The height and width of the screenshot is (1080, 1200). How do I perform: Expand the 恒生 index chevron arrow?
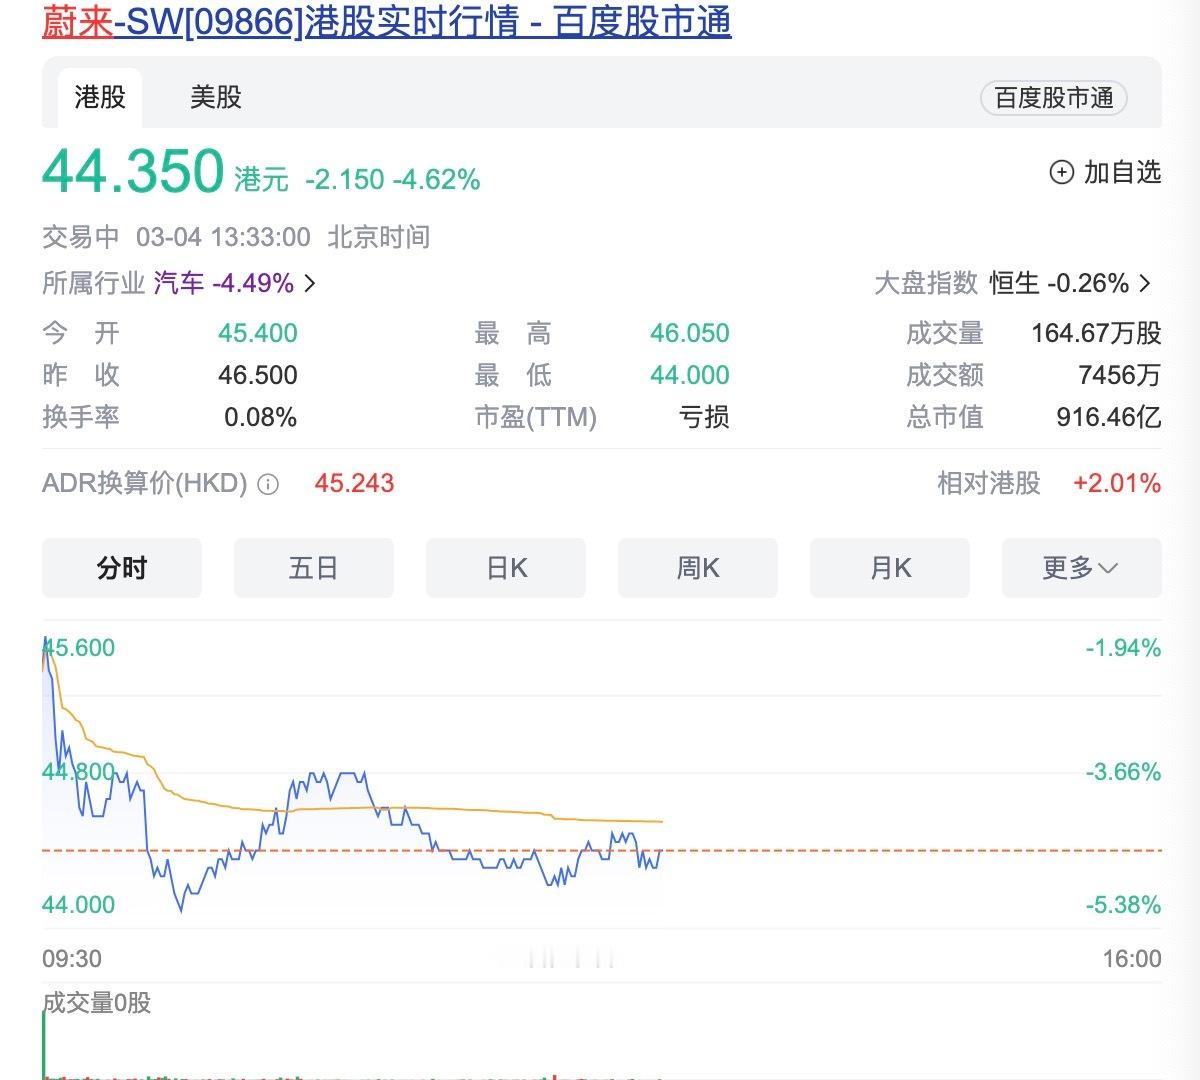click(x=1145, y=284)
